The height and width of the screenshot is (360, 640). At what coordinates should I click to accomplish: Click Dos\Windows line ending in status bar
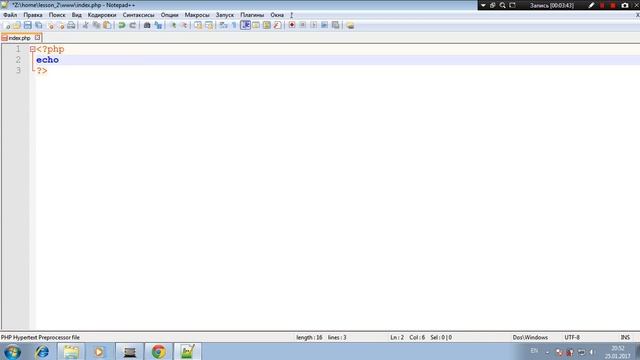(530, 338)
